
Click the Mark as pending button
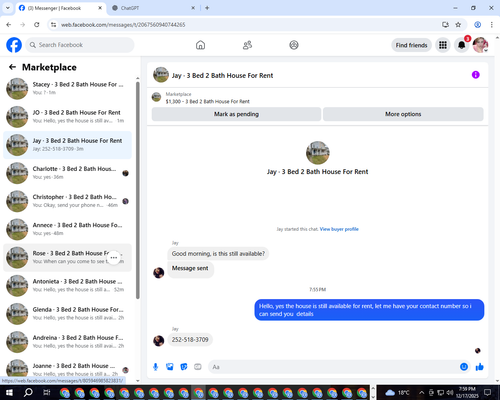coord(236,114)
